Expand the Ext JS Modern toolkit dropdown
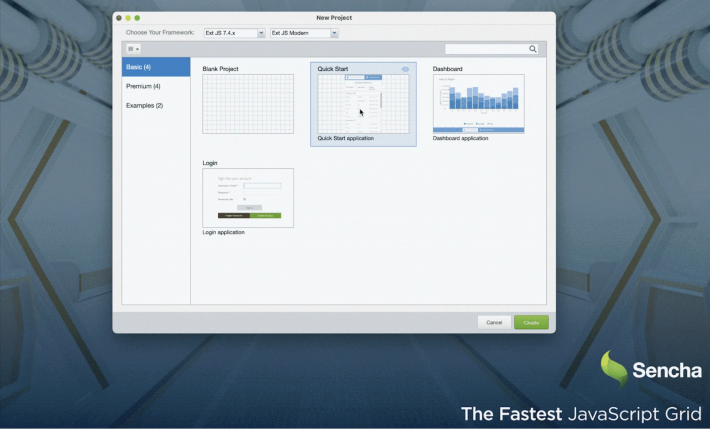The height and width of the screenshot is (429, 710). point(304,33)
